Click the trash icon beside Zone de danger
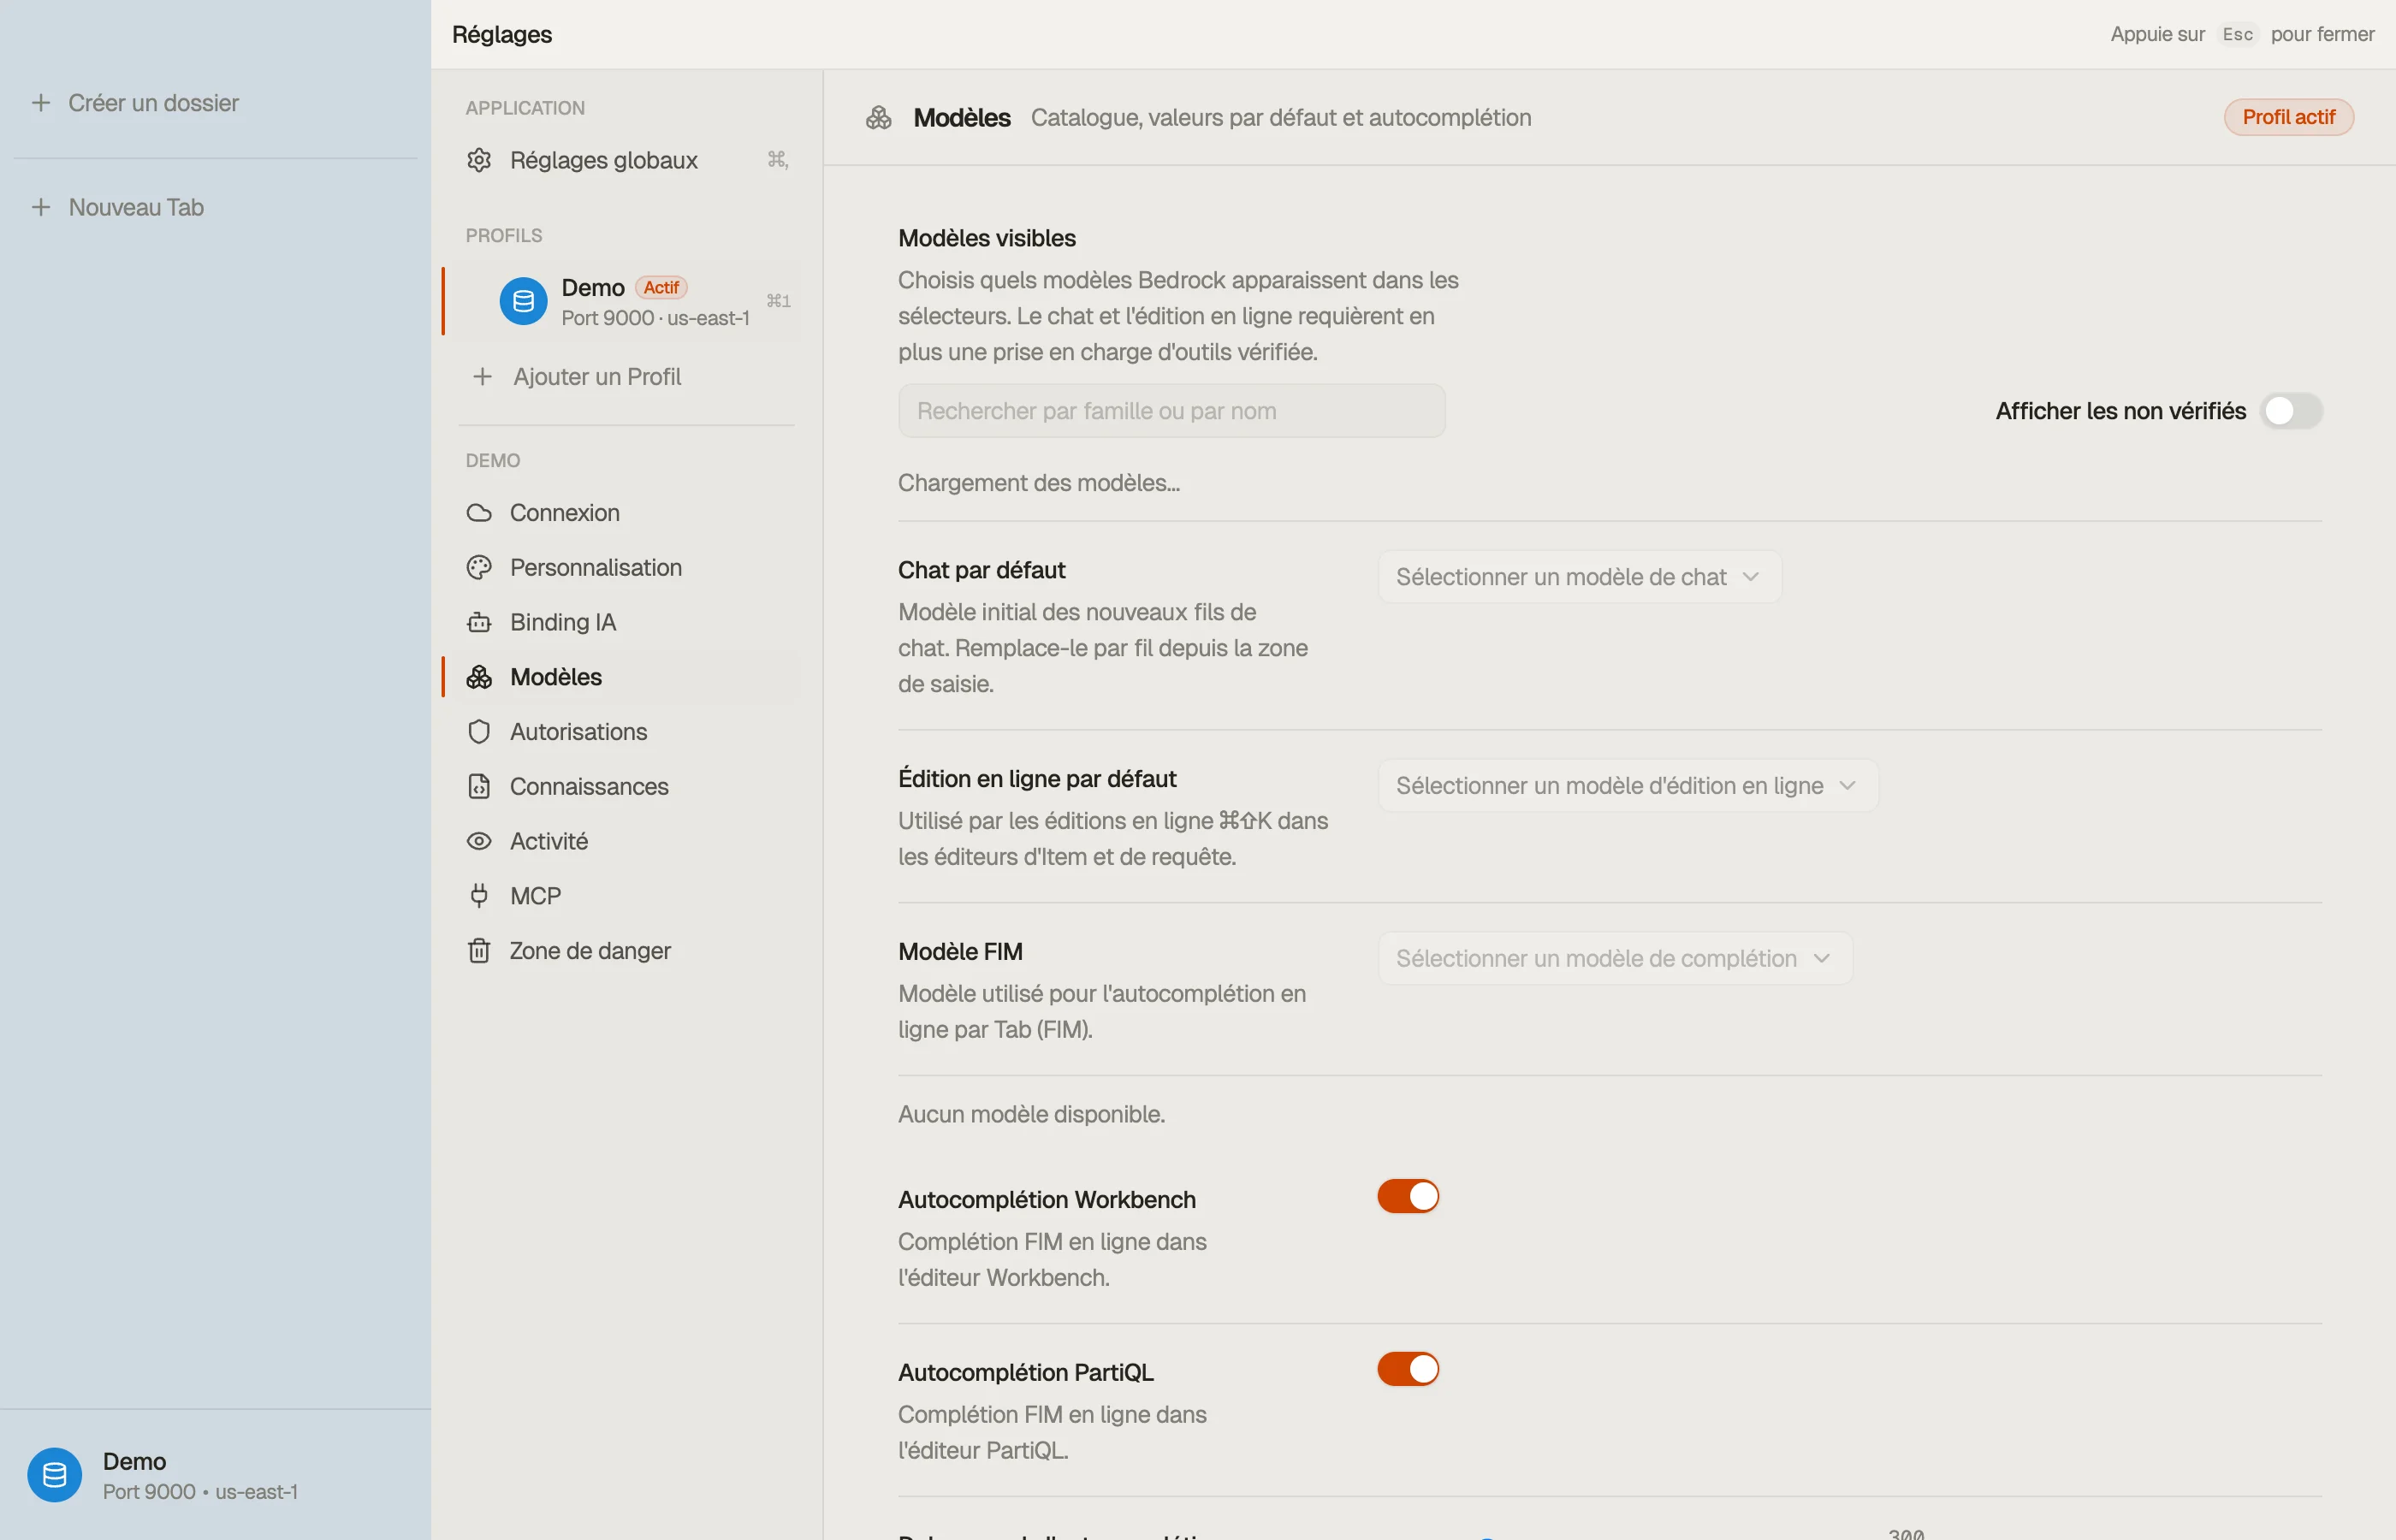The height and width of the screenshot is (1540, 2396). pyautogui.click(x=479, y=950)
